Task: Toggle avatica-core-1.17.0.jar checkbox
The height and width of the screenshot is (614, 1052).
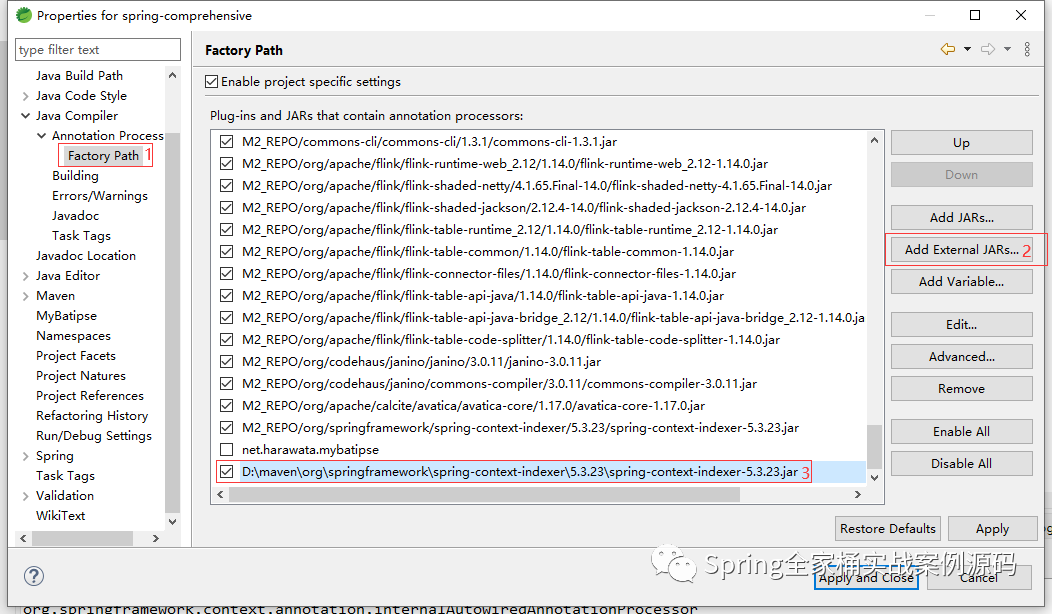Action: pos(227,406)
